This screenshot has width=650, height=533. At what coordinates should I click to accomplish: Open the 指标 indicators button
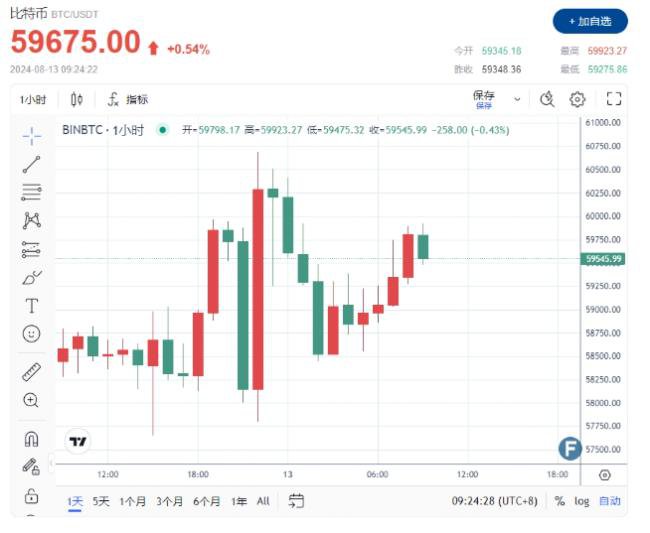click(128, 99)
